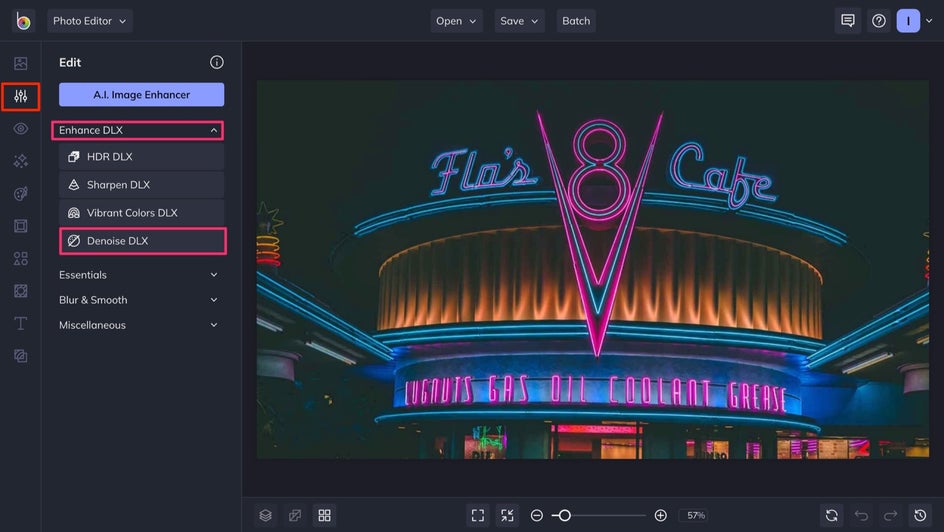
Task: Open the Textures sidebar icon
Action: [20, 356]
